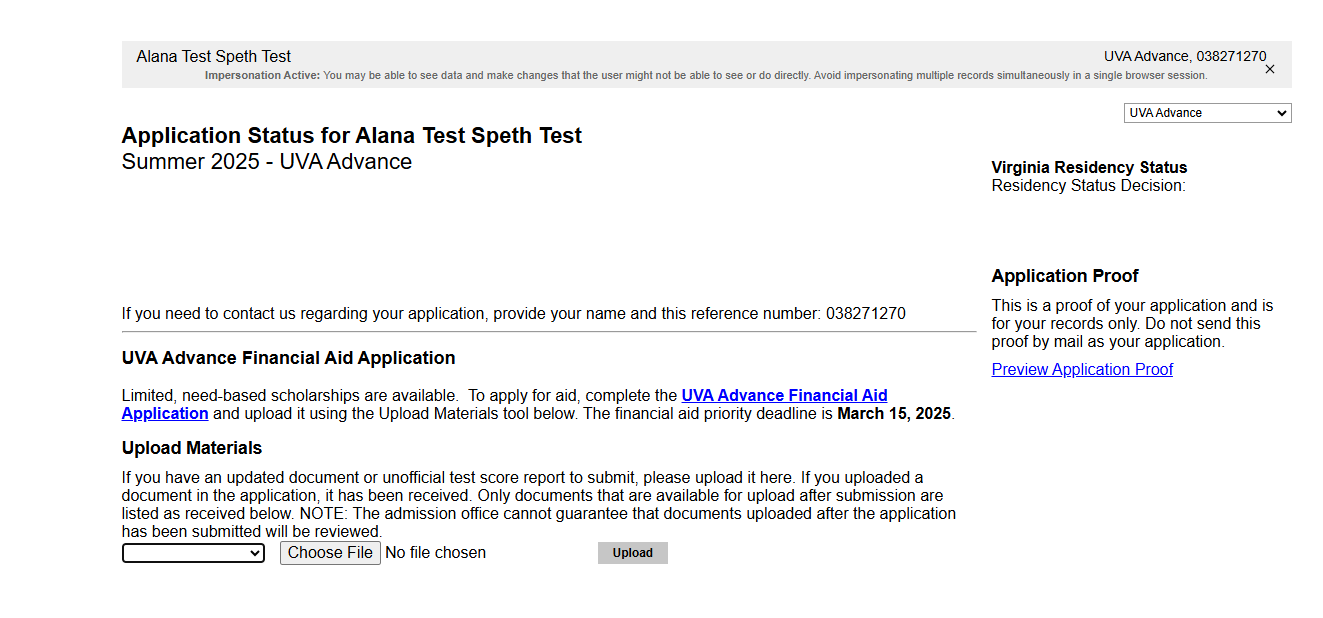Open the UVA Advance Financial Aid Application link
The image size is (1323, 618).
pyautogui.click(x=505, y=404)
